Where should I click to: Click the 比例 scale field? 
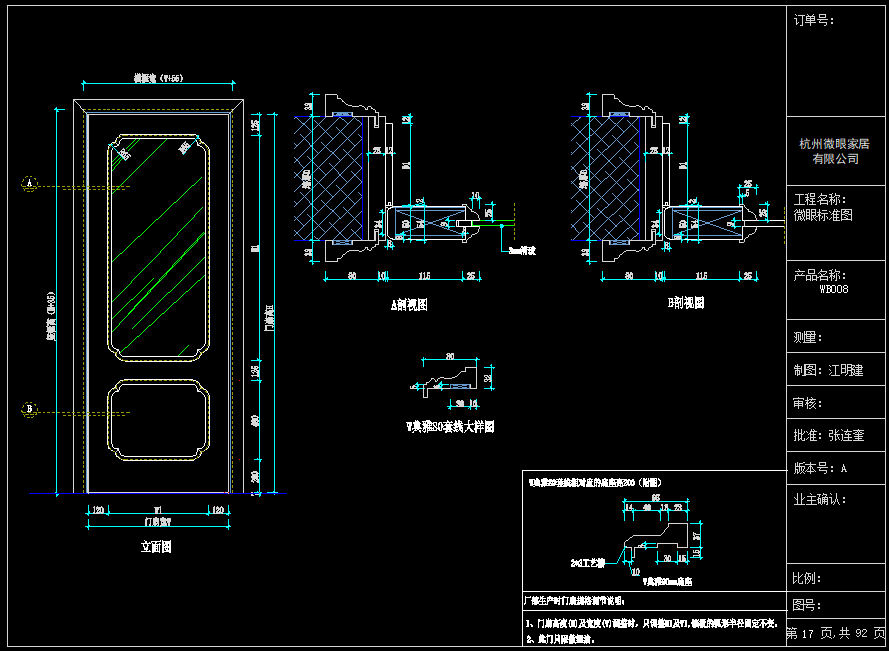[x=837, y=578]
